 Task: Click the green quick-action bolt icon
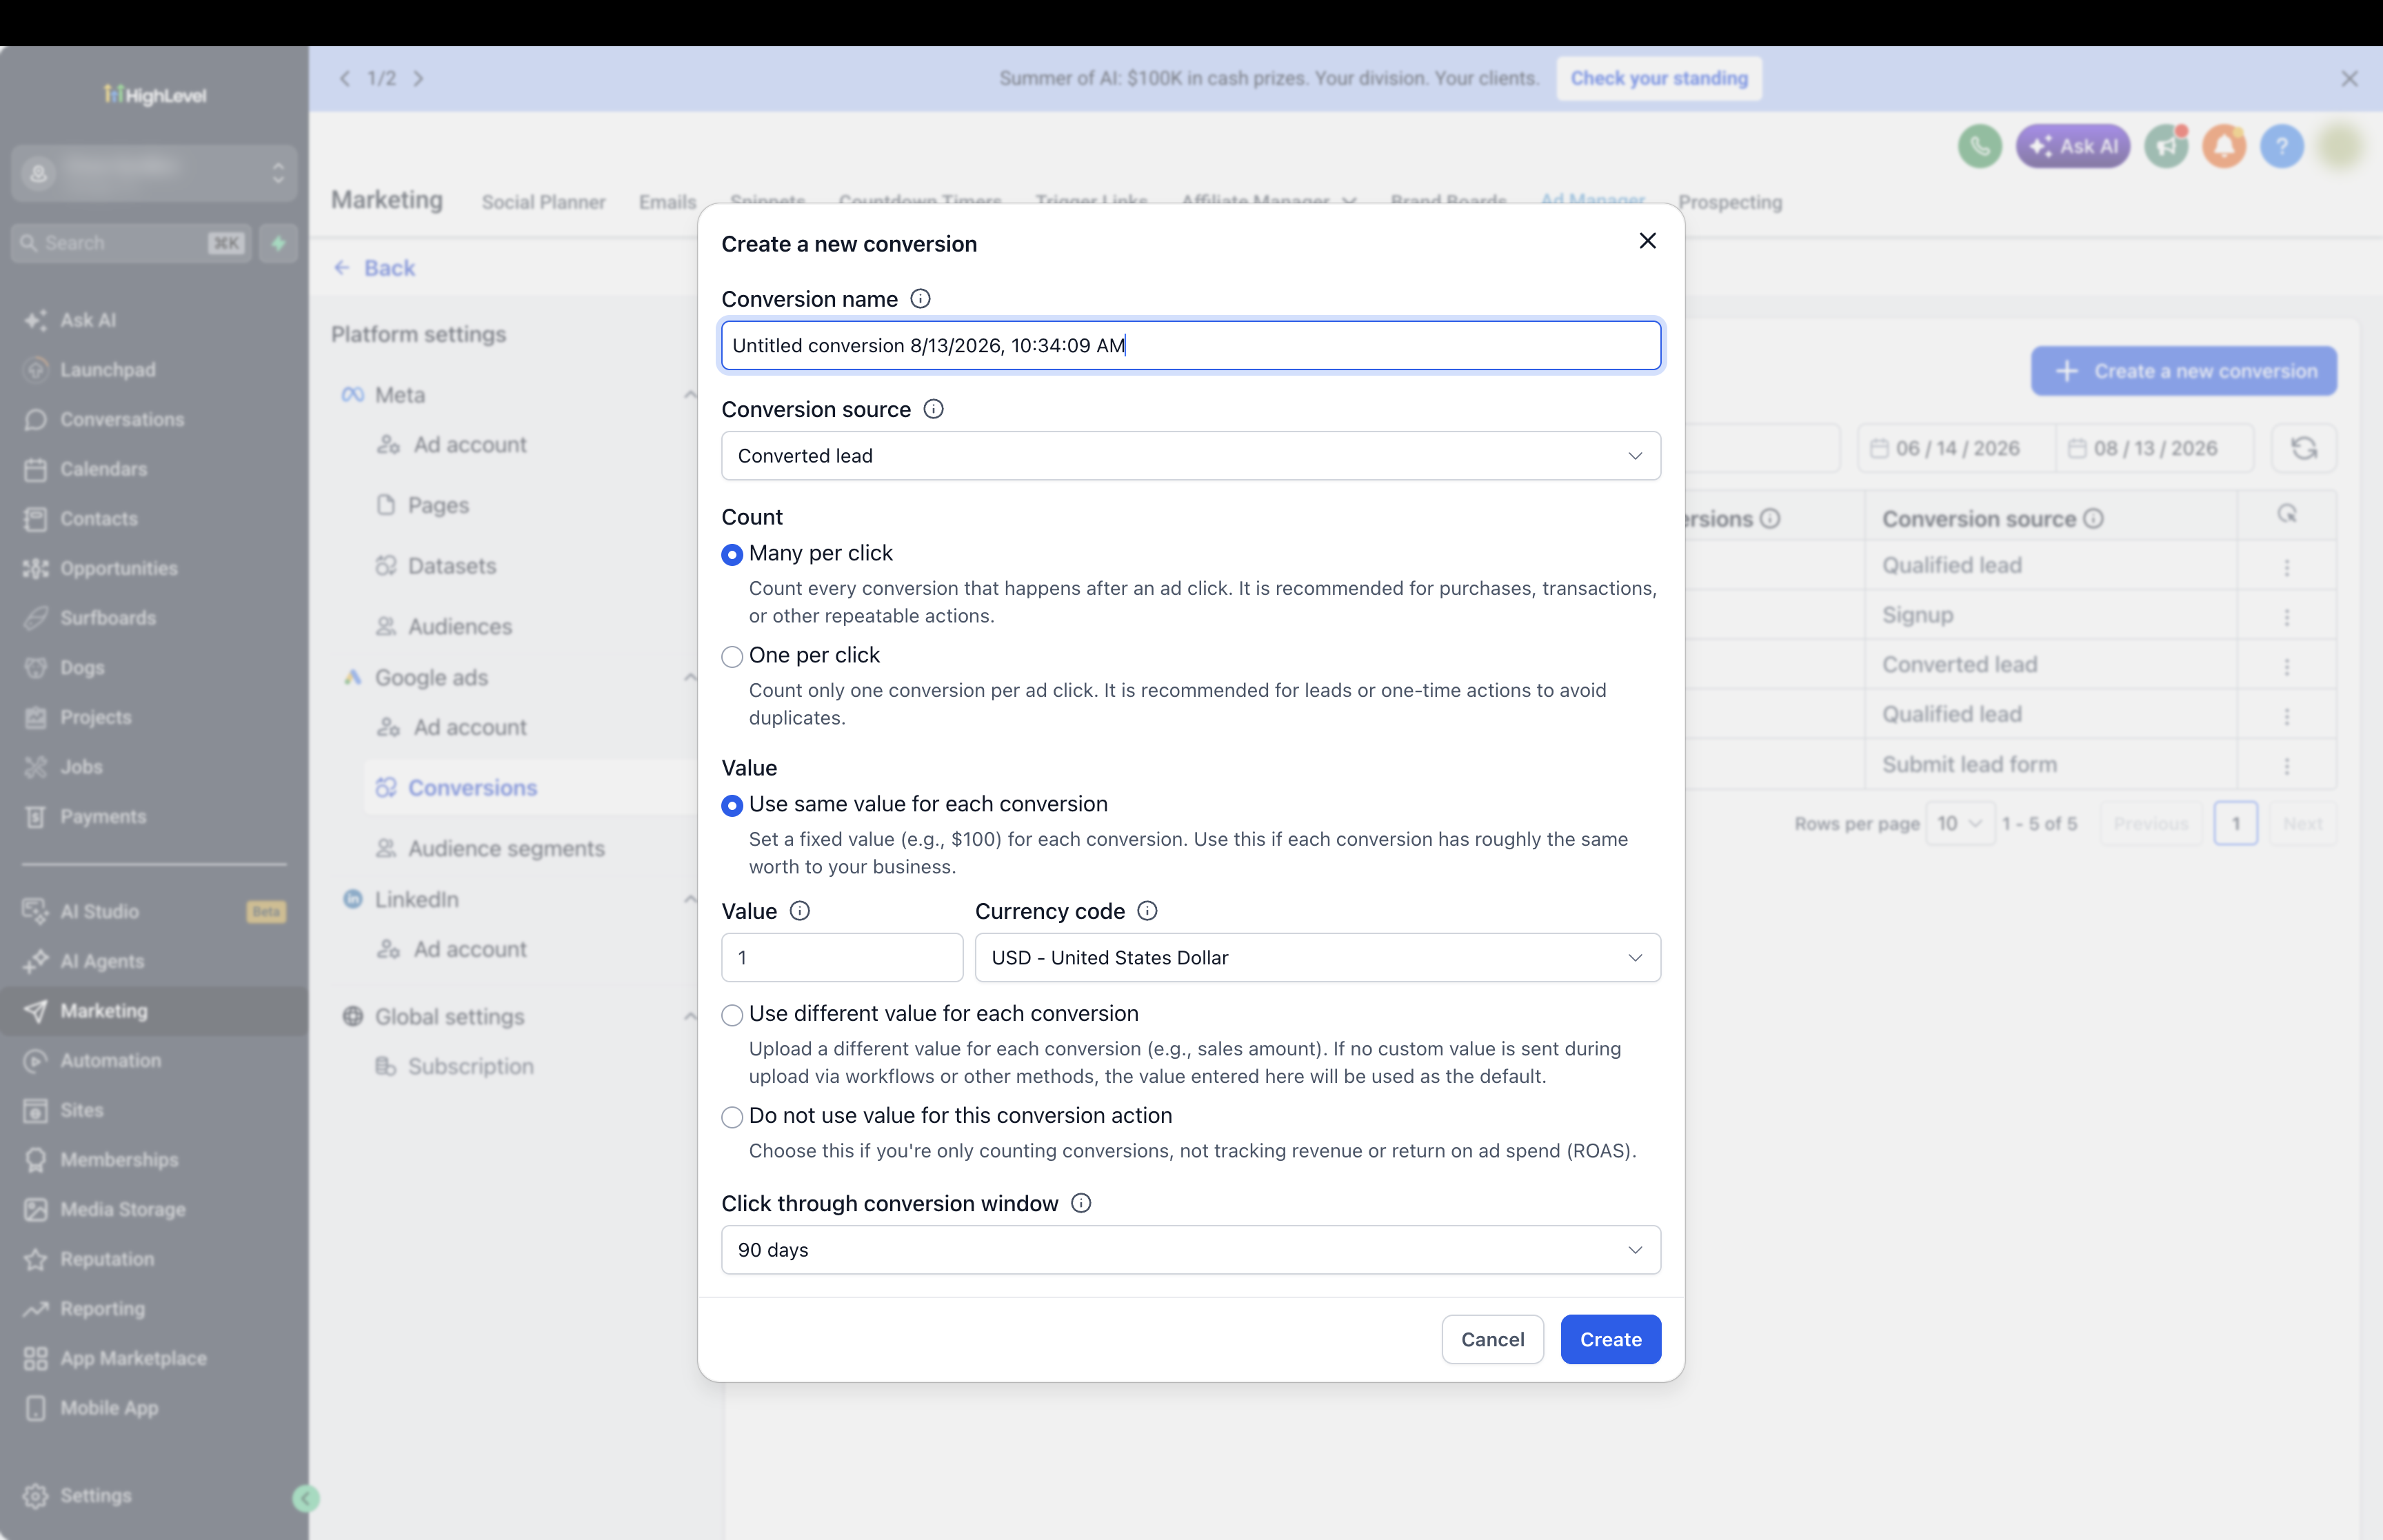coord(278,243)
